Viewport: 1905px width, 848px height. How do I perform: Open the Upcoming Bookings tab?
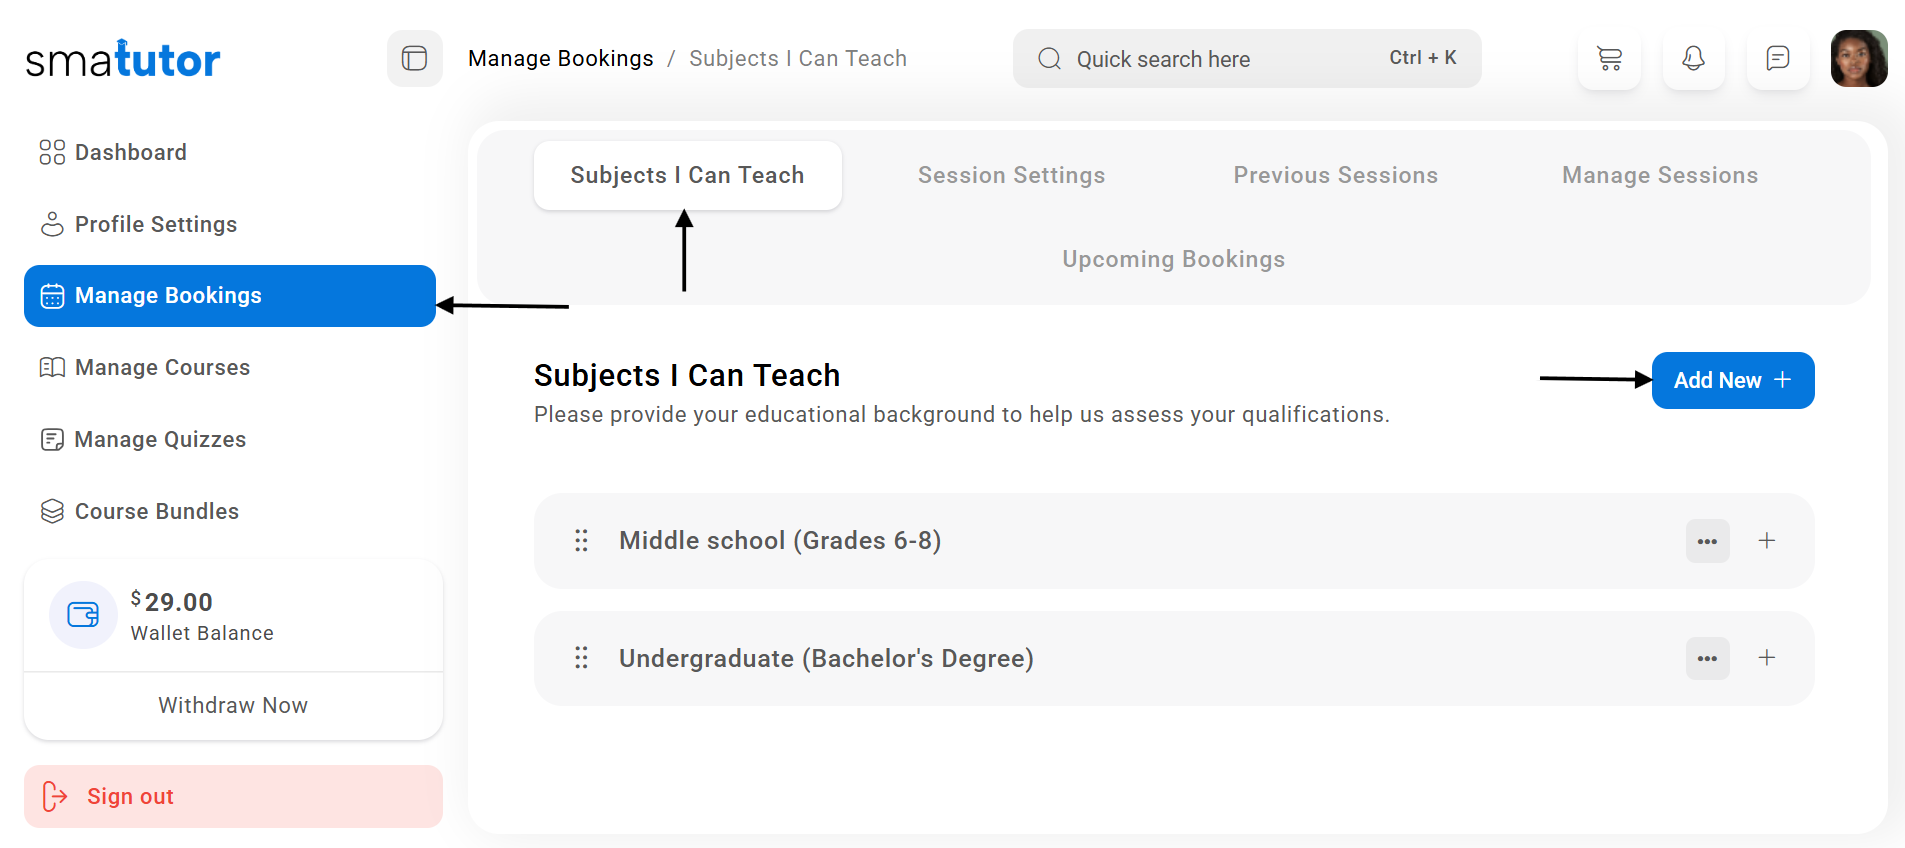pyautogui.click(x=1173, y=260)
